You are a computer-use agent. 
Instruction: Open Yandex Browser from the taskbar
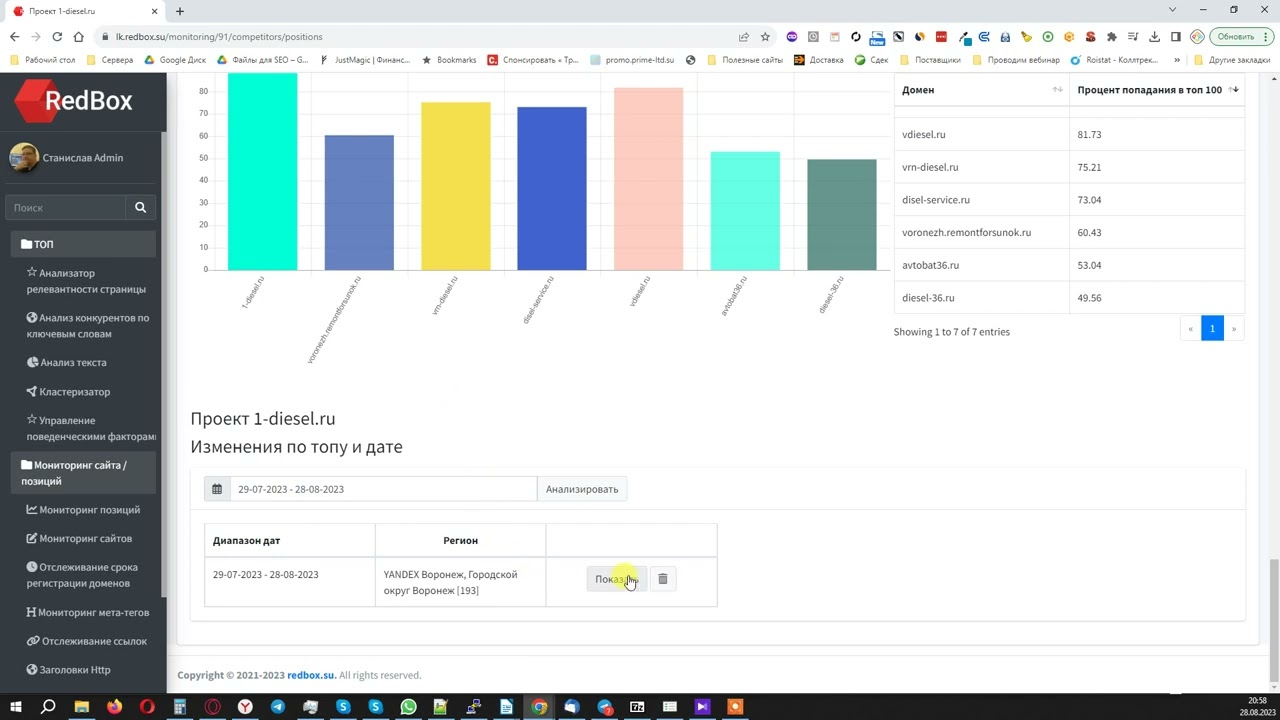245,707
